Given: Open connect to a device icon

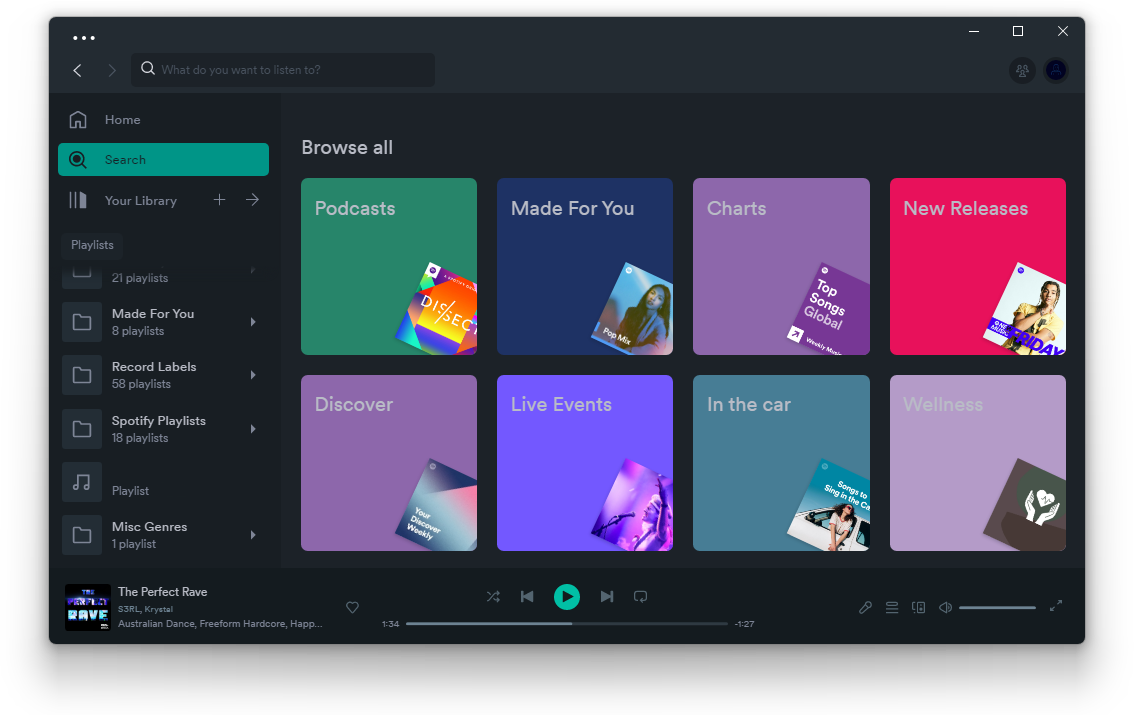Looking at the screenshot, I should pos(918,607).
